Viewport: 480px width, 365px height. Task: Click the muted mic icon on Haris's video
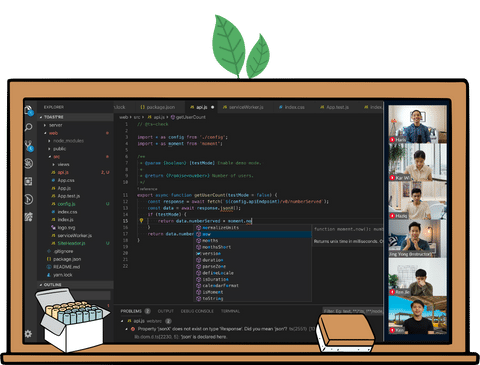(x=392, y=140)
